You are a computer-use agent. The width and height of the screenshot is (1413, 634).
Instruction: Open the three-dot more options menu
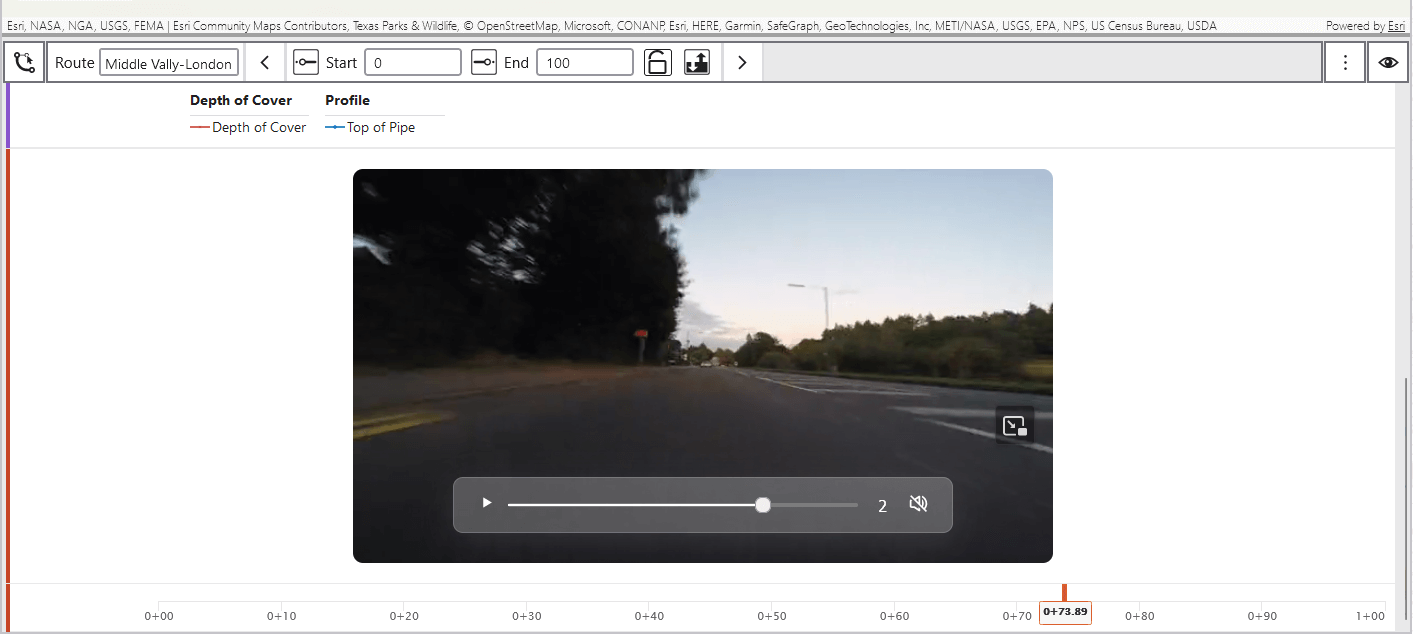(x=1345, y=63)
